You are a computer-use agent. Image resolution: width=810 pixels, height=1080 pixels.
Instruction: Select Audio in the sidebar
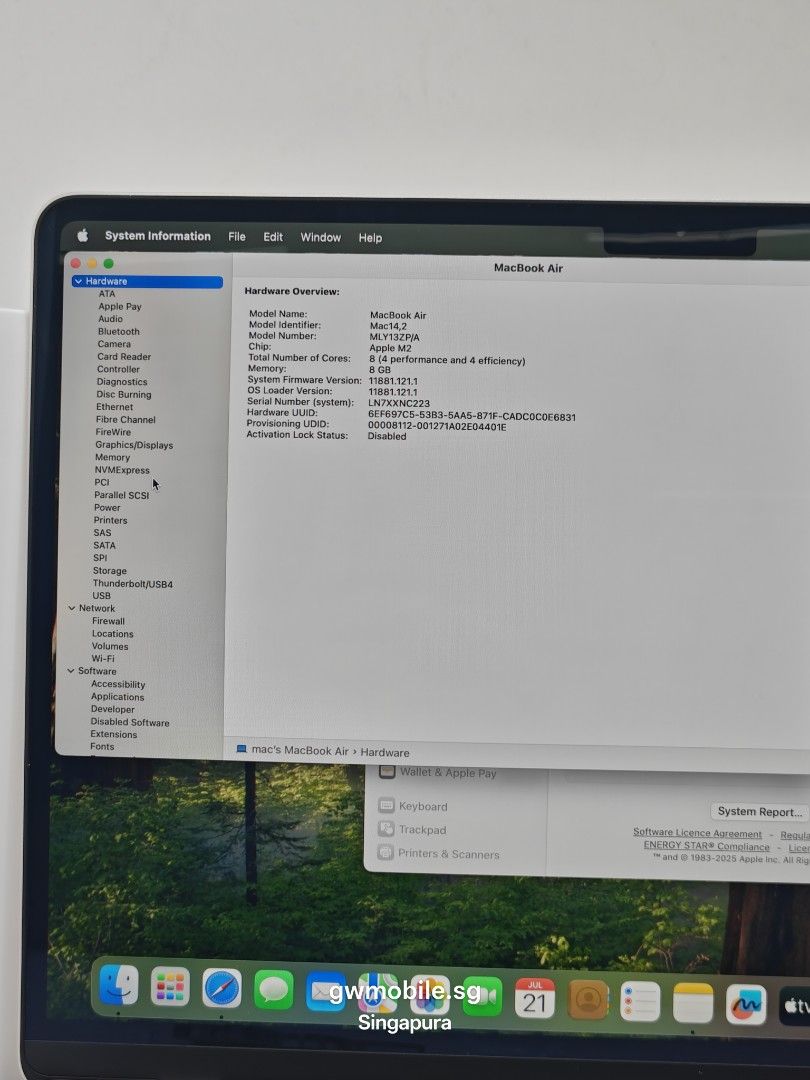[110, 319]
